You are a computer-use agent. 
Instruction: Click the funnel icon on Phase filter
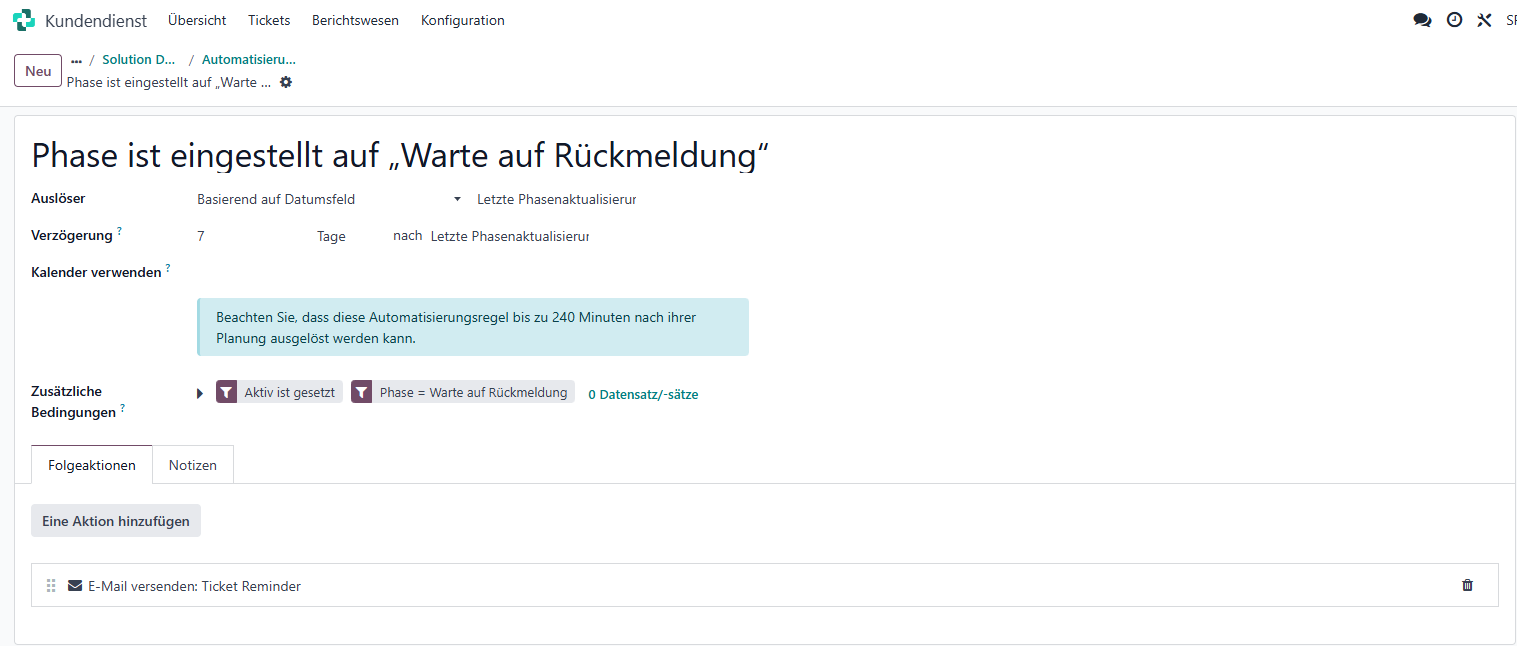pos(362,393)
